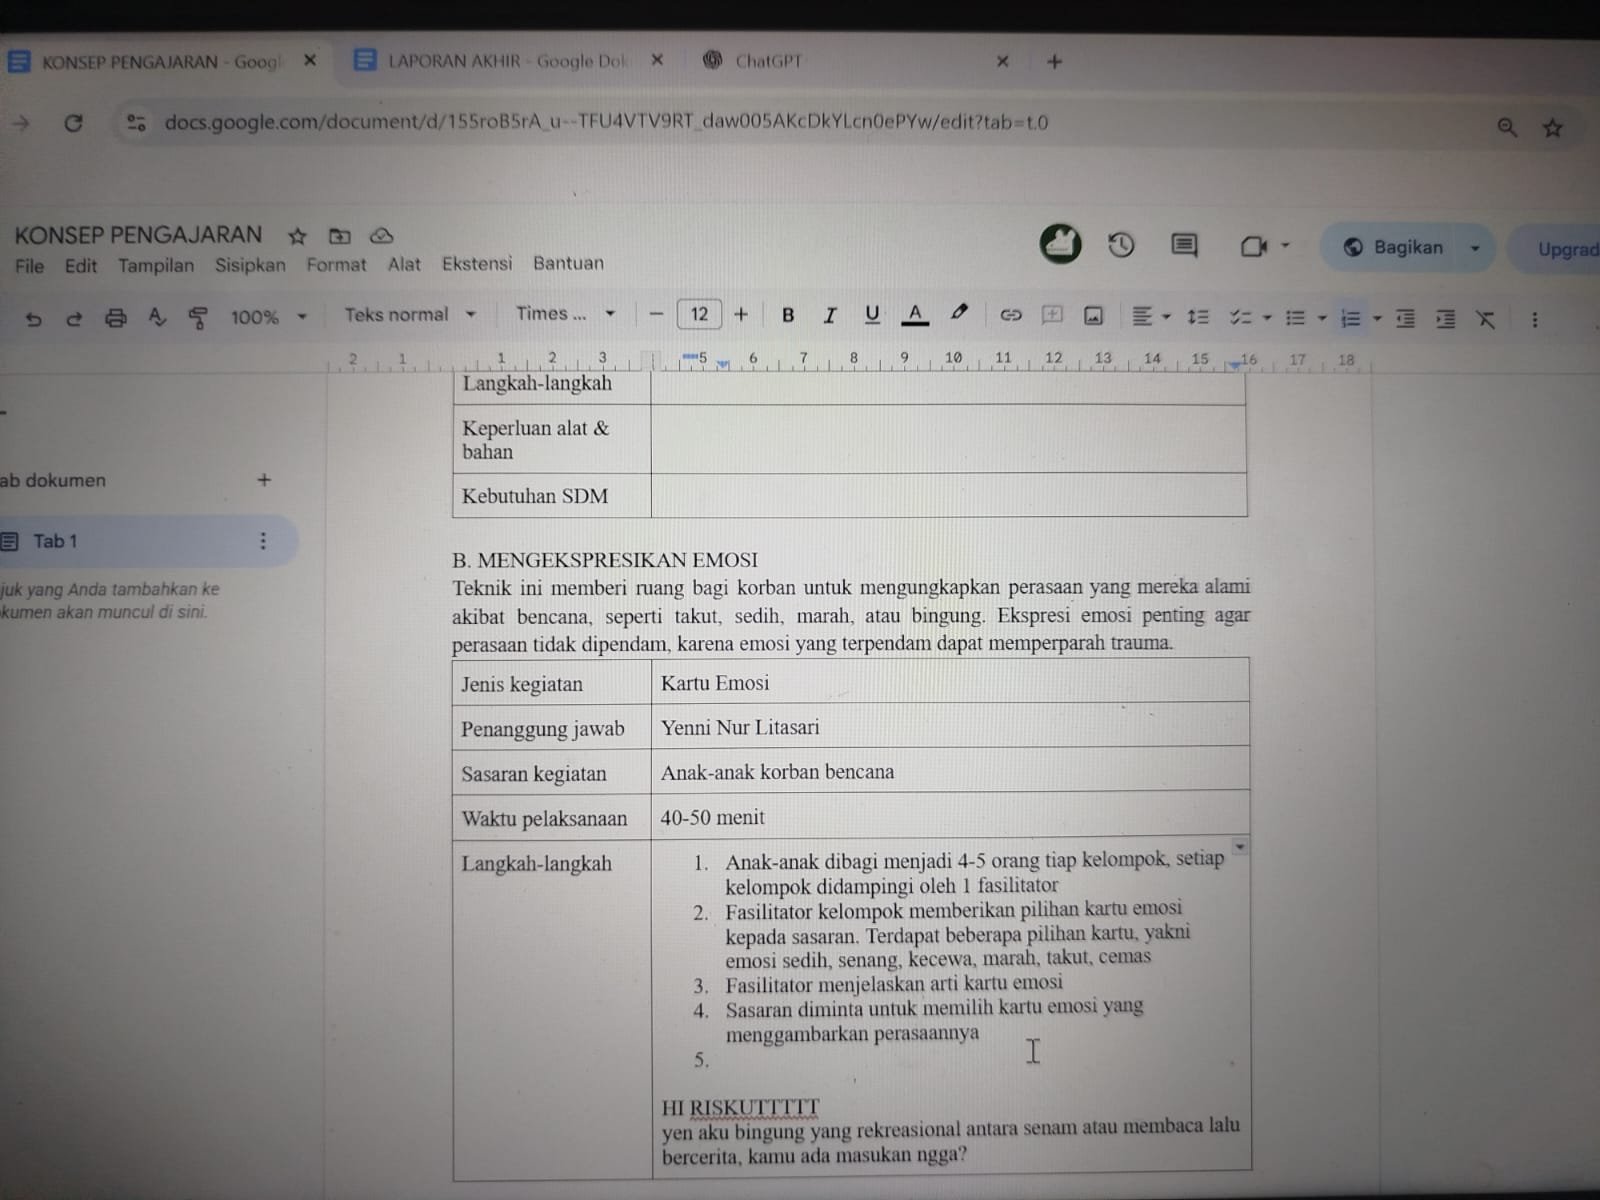Viewport: 1600px width, 1200px height.
Task: Toggle underline formatting
Action: 871,316
